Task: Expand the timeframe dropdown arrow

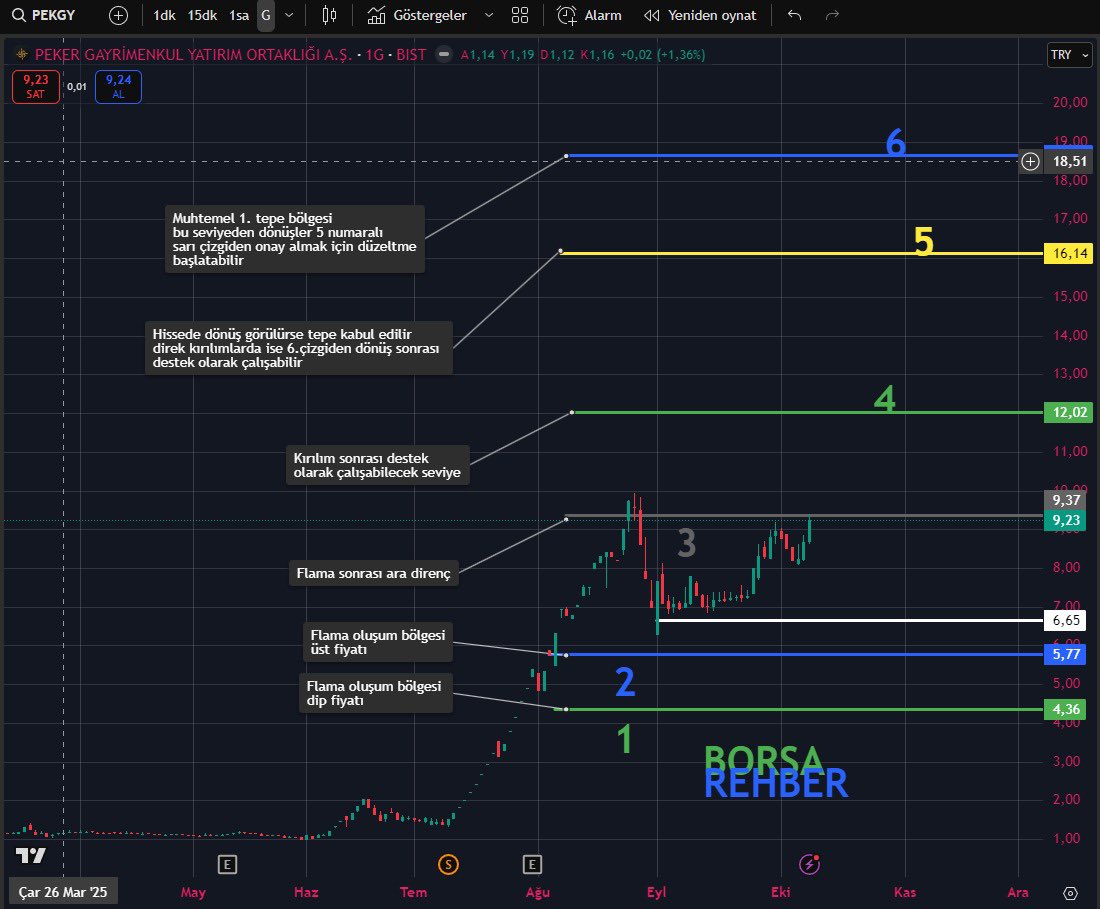Action: click(x=288, y=15)
